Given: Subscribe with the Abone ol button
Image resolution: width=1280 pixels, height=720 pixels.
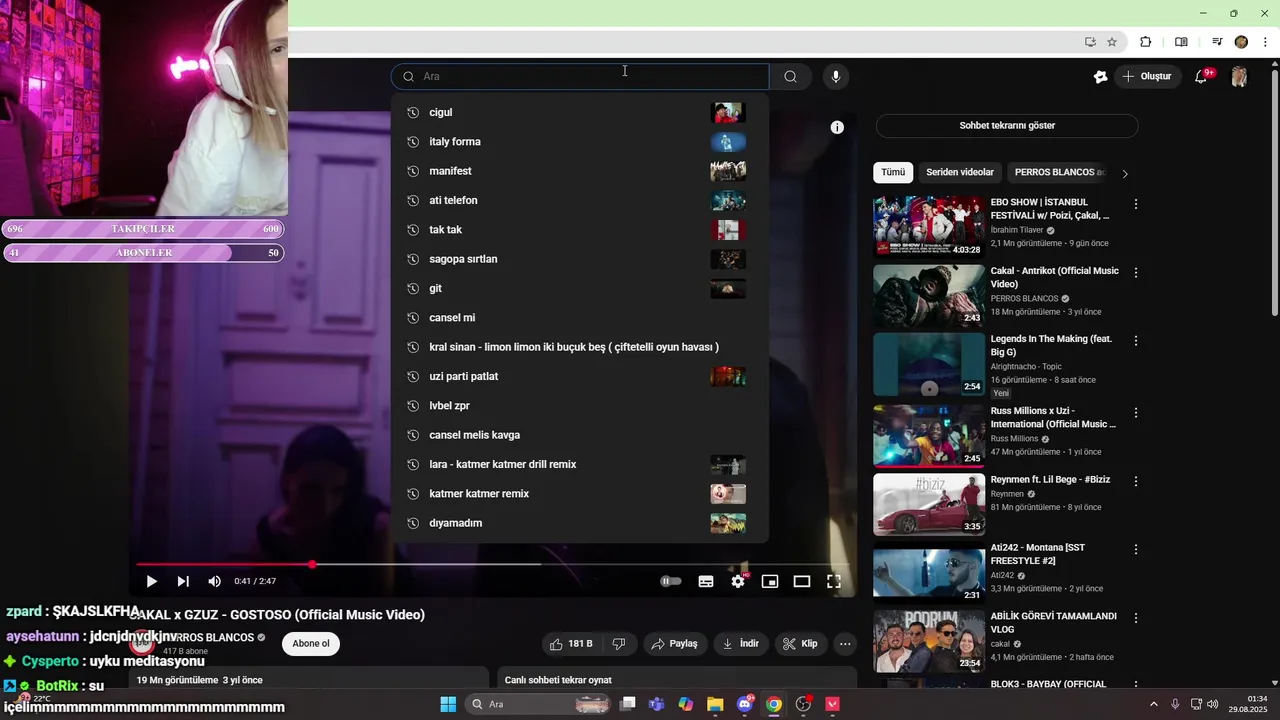Looking at the screenshot, I should point(311,643).
